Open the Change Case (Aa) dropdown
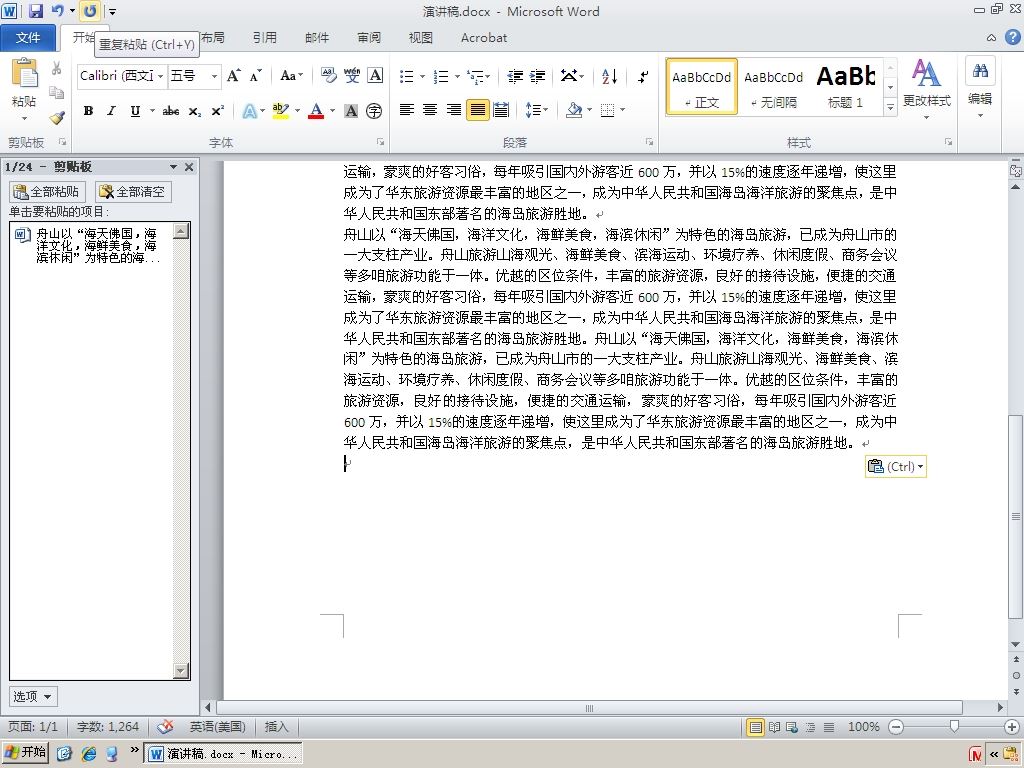 tap(291, 76)
